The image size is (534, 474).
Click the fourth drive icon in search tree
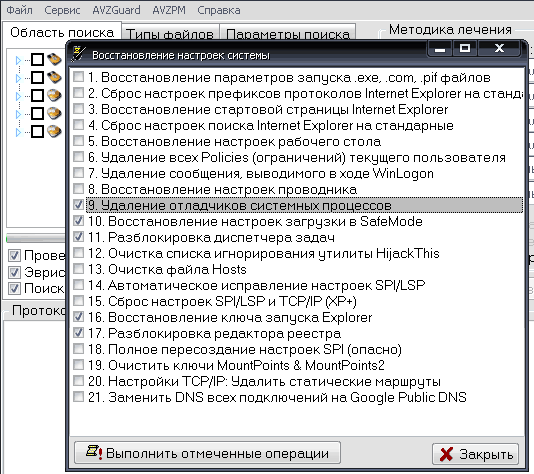pos(54,113)
